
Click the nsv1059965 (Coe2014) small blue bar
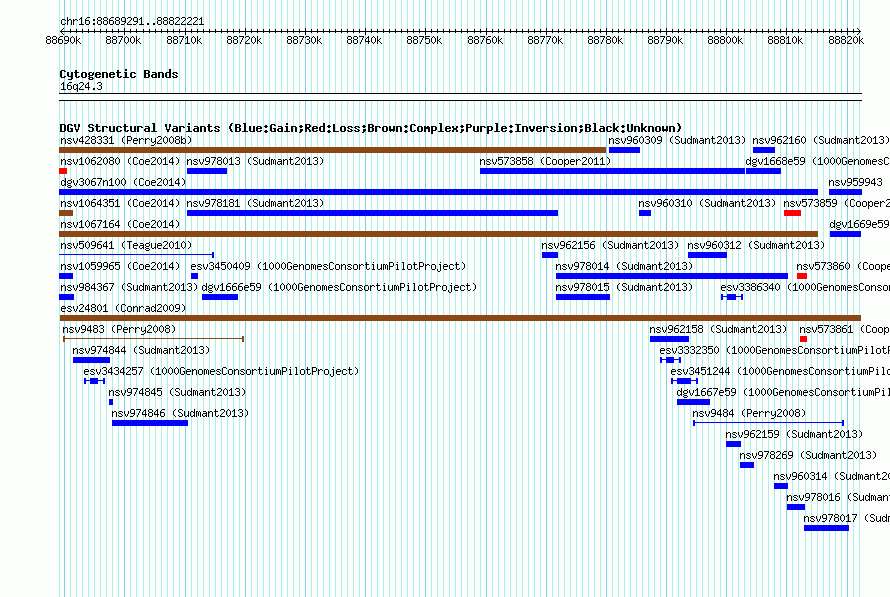click(66, 276)
